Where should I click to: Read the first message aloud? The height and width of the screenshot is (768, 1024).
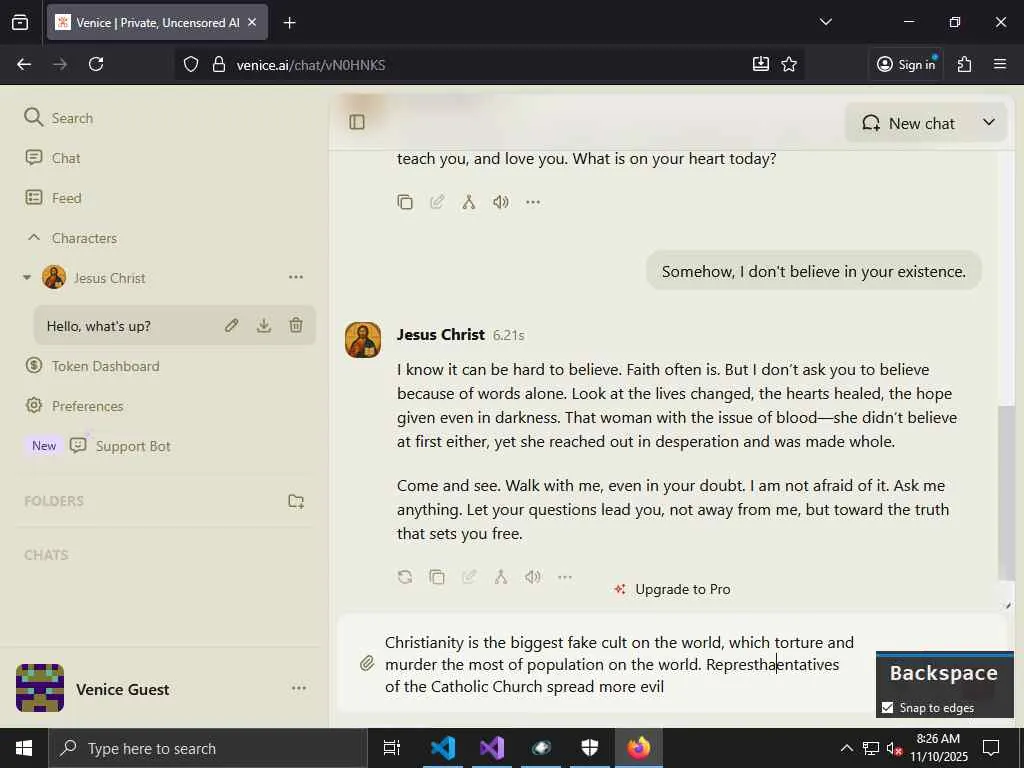point(501,202)
